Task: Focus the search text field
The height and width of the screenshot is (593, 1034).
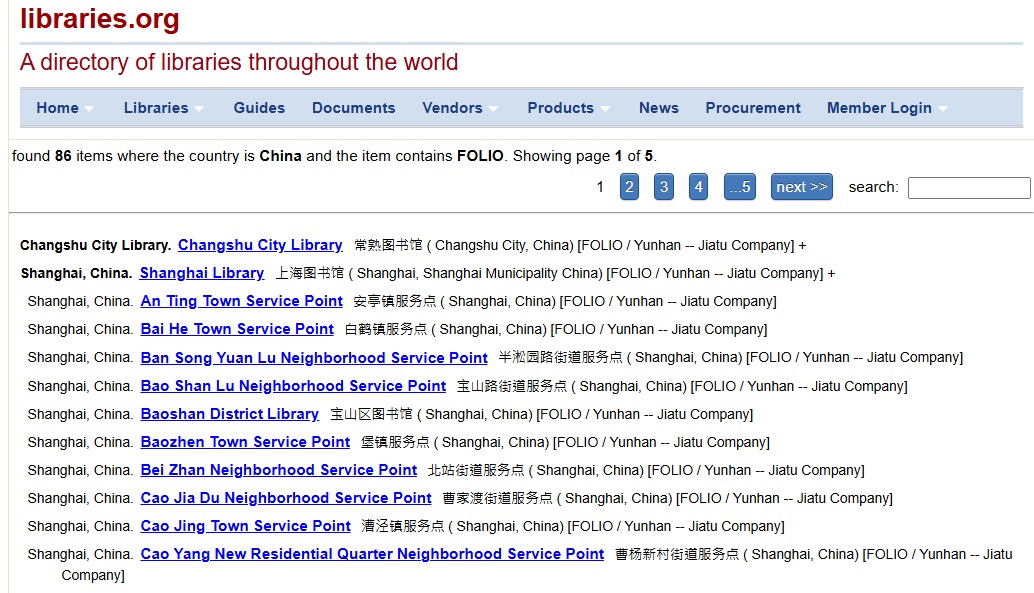Action: (968, 188)
